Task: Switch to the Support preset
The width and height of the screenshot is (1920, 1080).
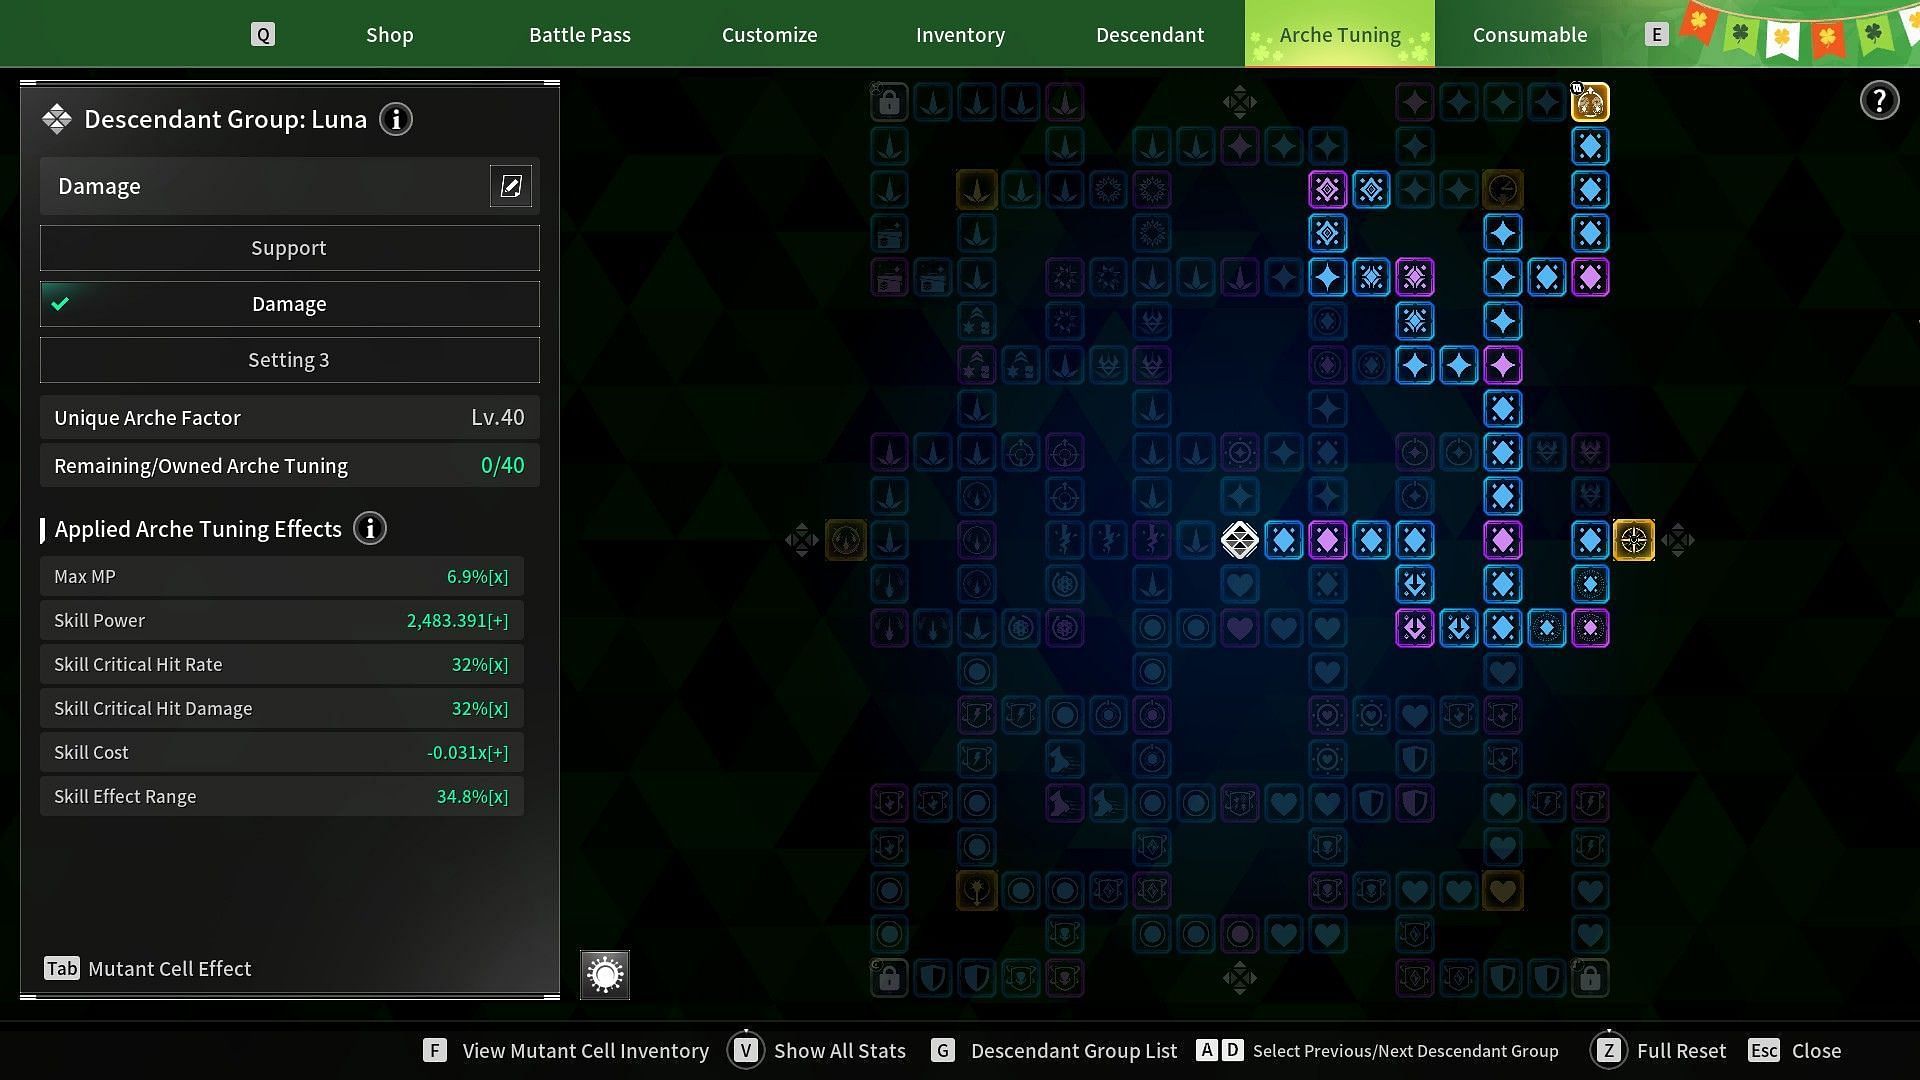Action: pyautogui.click(x=290, y=248)
